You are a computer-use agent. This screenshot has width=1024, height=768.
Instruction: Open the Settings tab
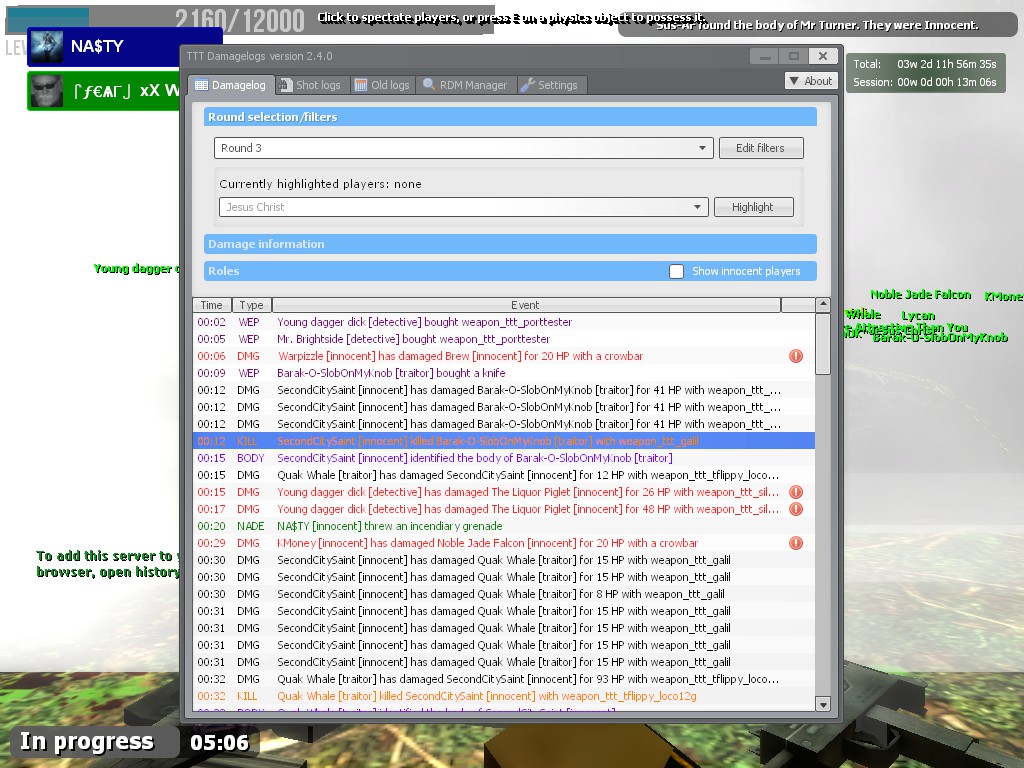(551, 85)
